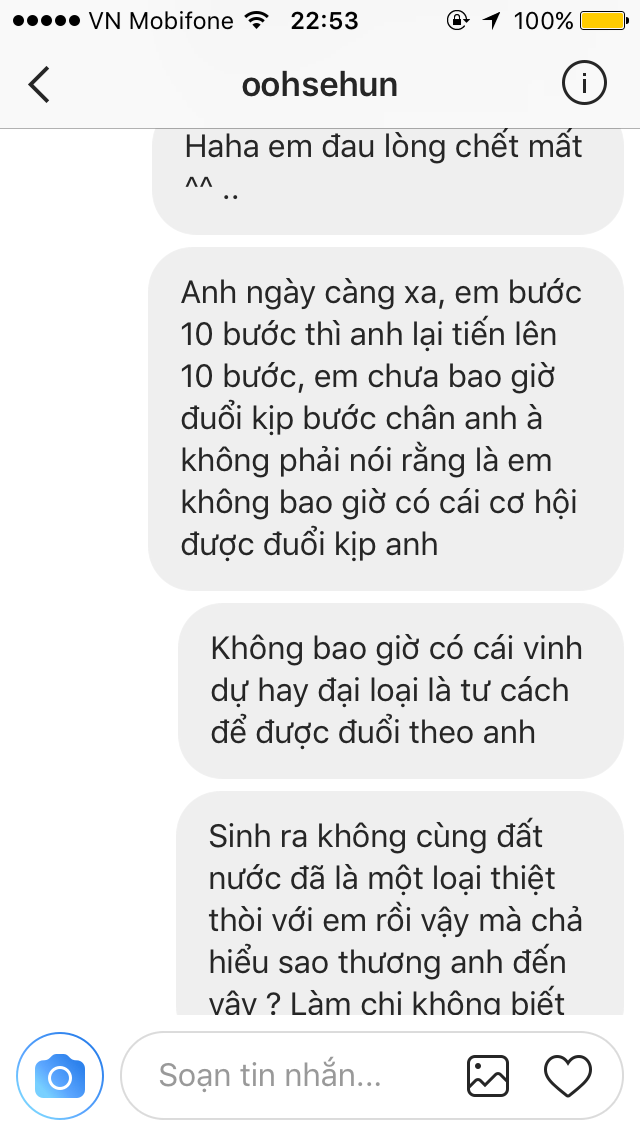Open conversation details info icon

pos(583,84)
